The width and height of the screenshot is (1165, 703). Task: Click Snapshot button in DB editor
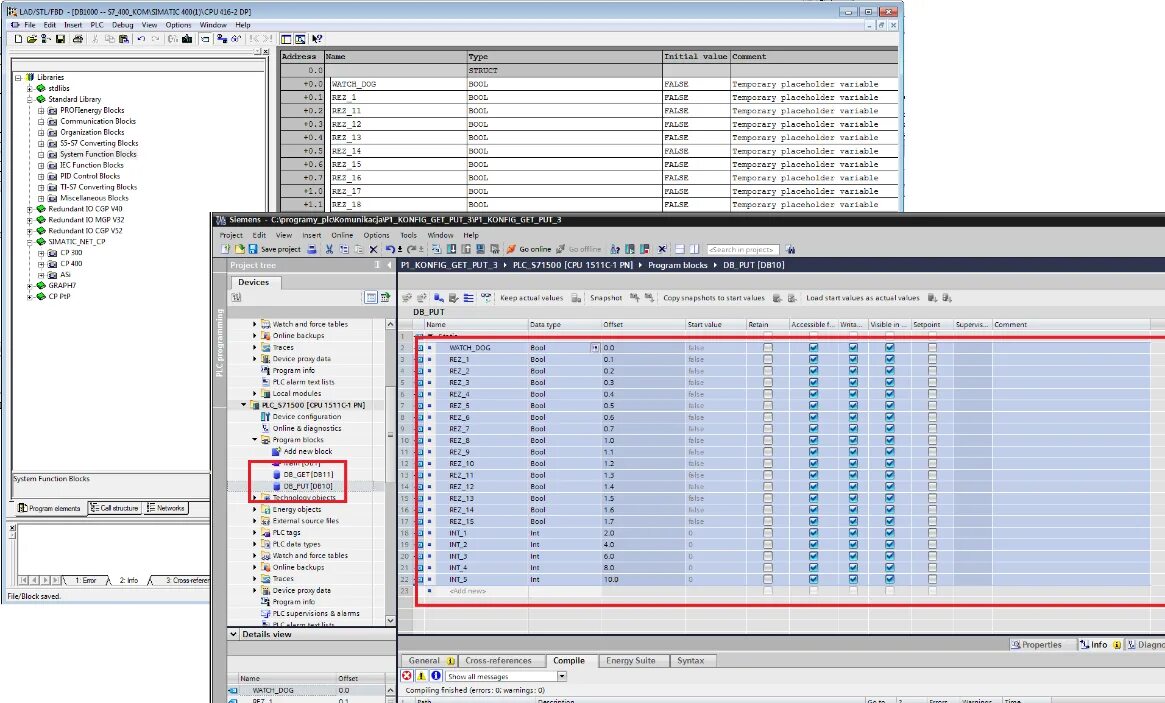(606, 297)
